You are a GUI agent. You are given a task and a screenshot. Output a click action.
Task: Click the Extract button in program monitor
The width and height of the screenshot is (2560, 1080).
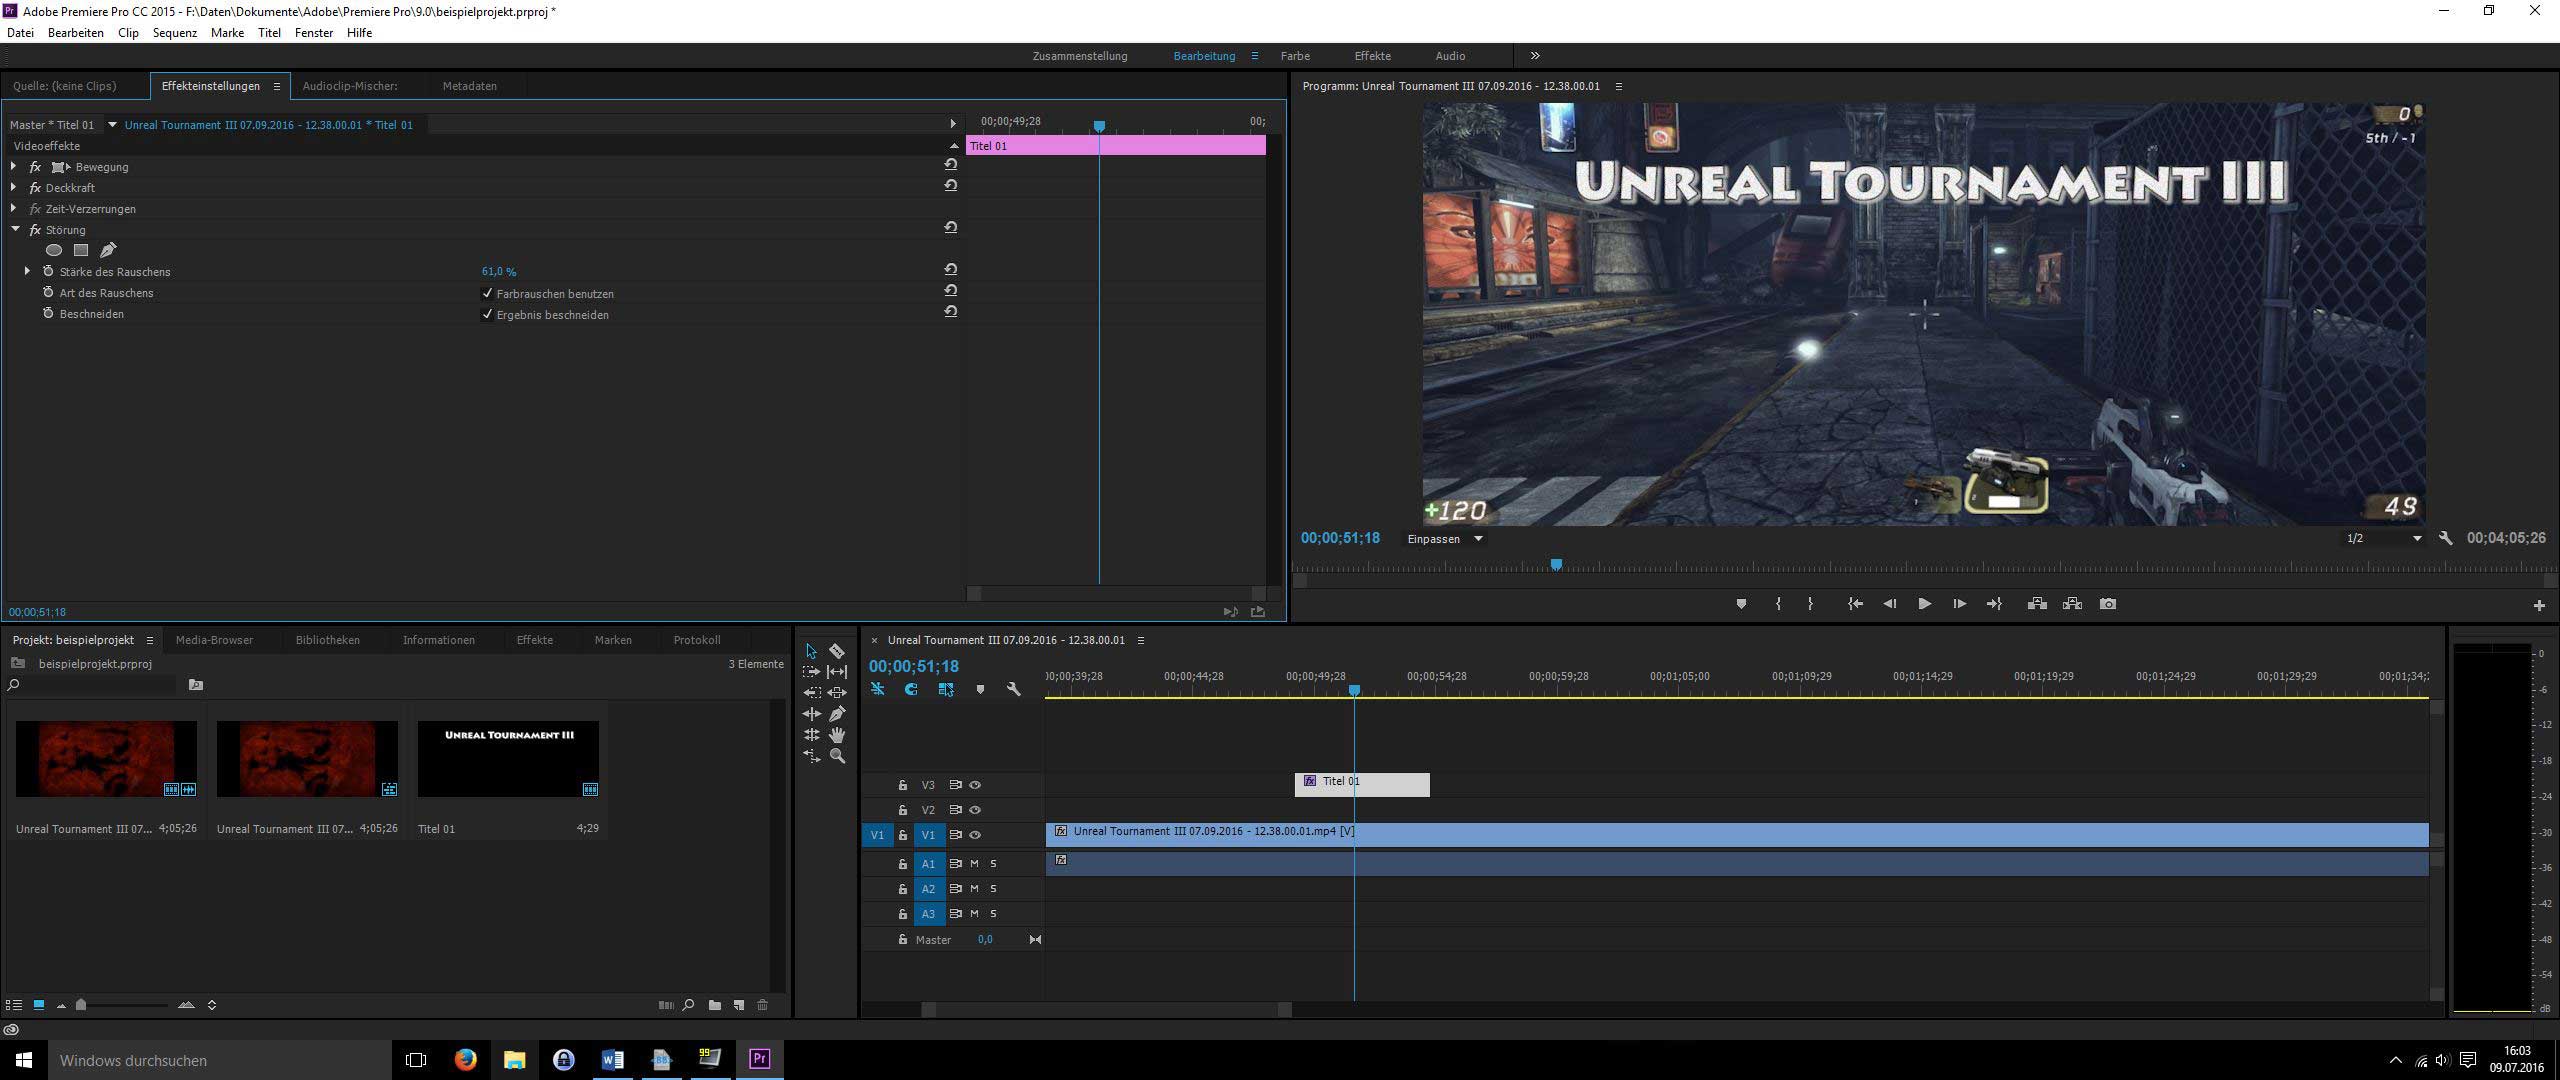click(2072, 604)
